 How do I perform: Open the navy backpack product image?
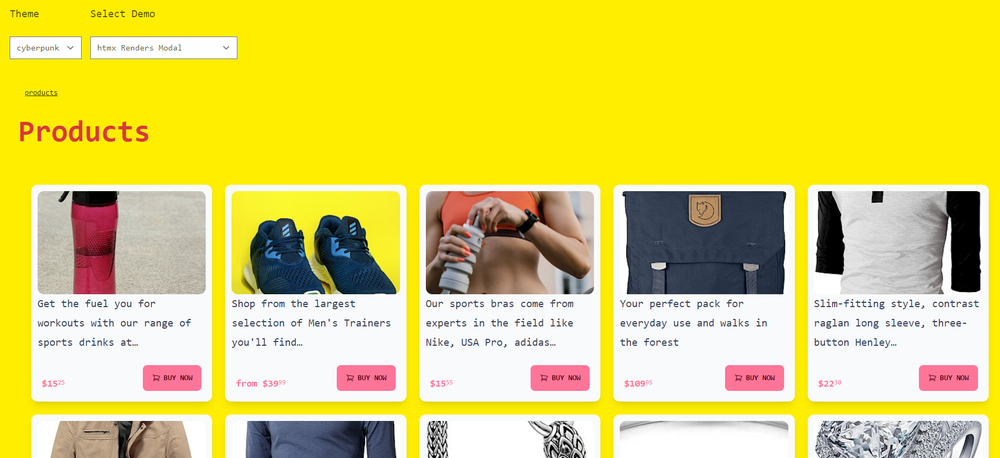click(704, 242)
